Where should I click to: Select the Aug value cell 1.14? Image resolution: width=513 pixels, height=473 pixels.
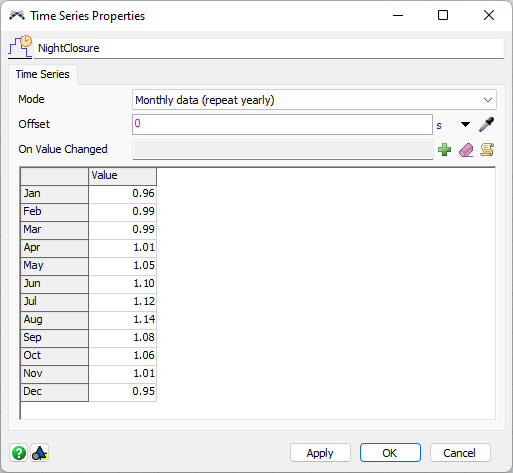click(x=122, y=319)
